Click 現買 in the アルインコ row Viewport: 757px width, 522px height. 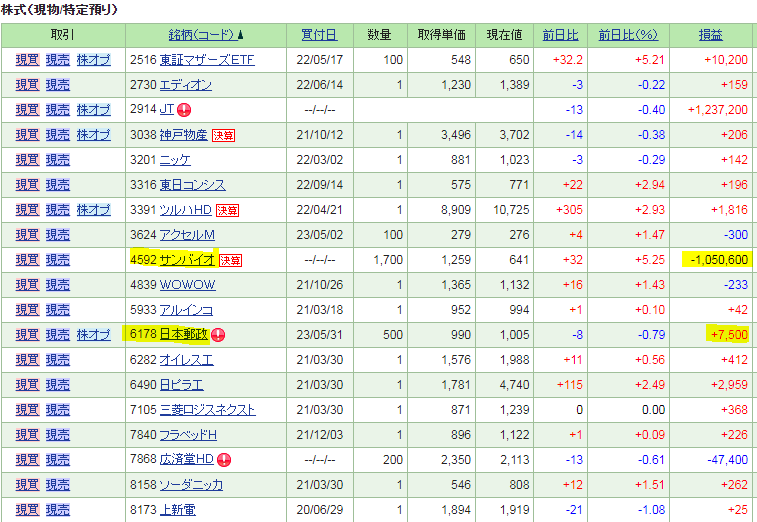pyautogui.click(x=27, y=310)
